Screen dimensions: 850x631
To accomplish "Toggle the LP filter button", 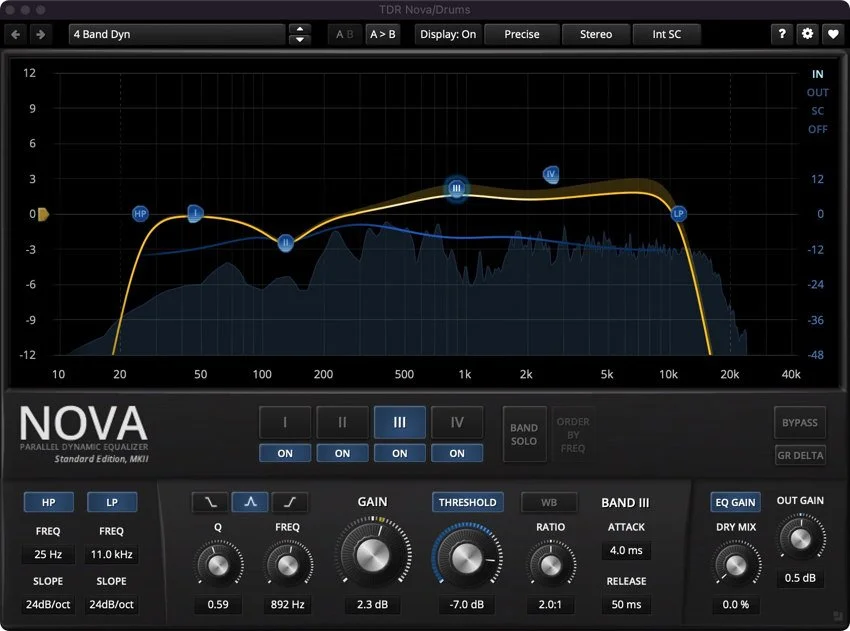I will point(112,503).
